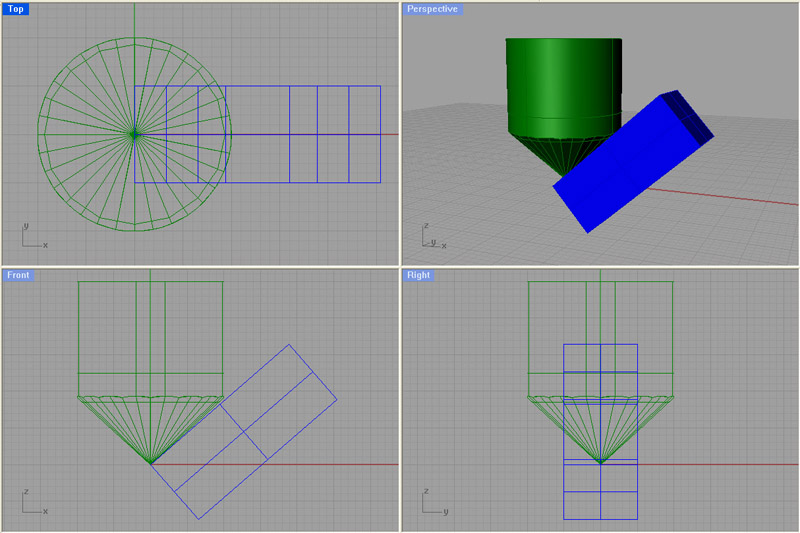Activate the Front viewport label

click(18, 275)
